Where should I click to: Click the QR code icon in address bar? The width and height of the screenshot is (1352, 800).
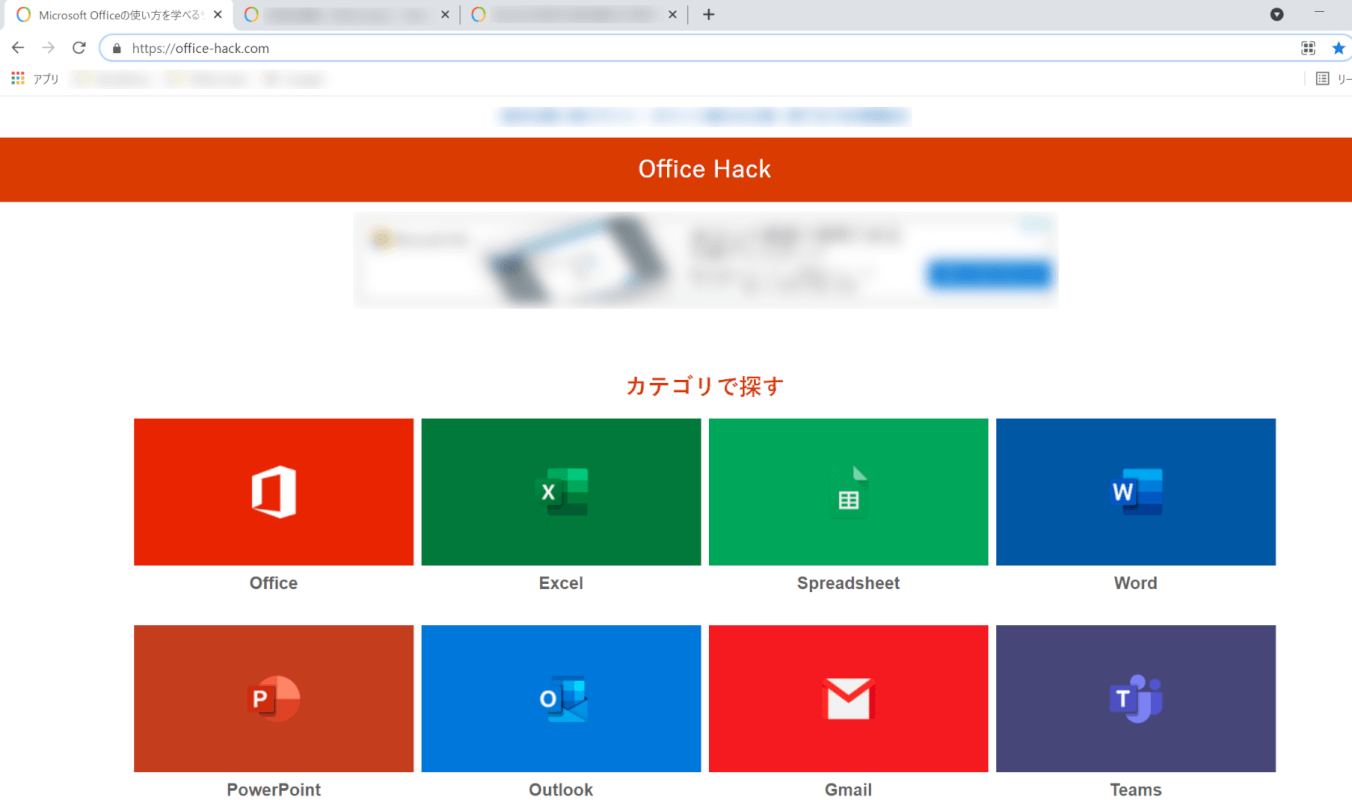coord(1308,48)
